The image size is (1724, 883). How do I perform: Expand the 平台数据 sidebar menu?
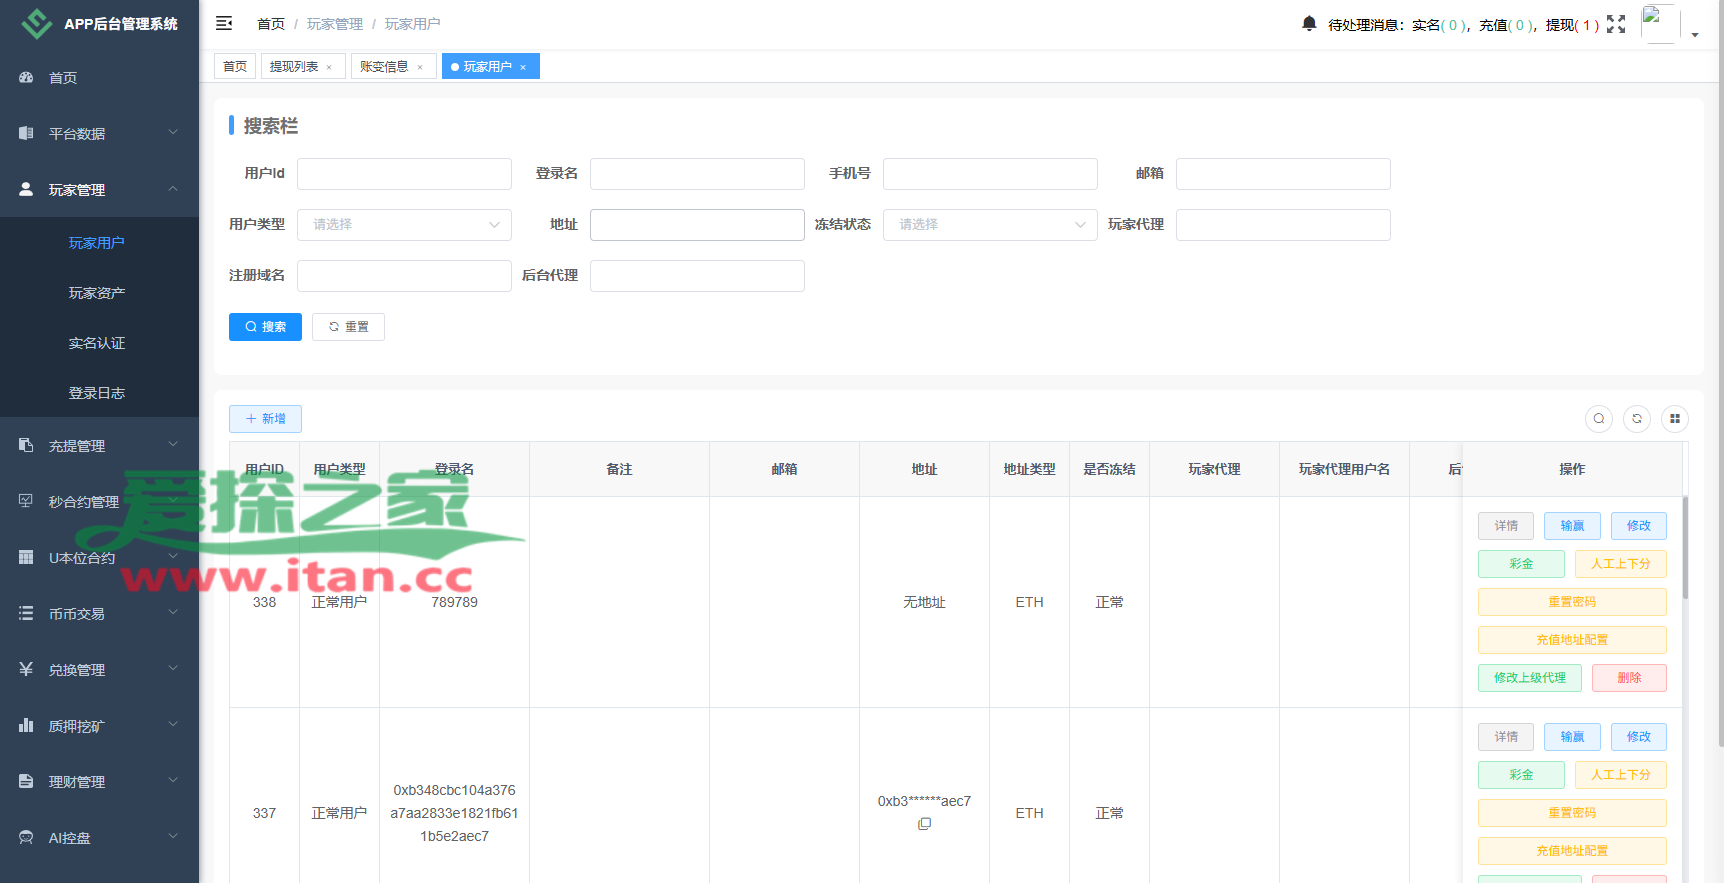pos(99,133)
